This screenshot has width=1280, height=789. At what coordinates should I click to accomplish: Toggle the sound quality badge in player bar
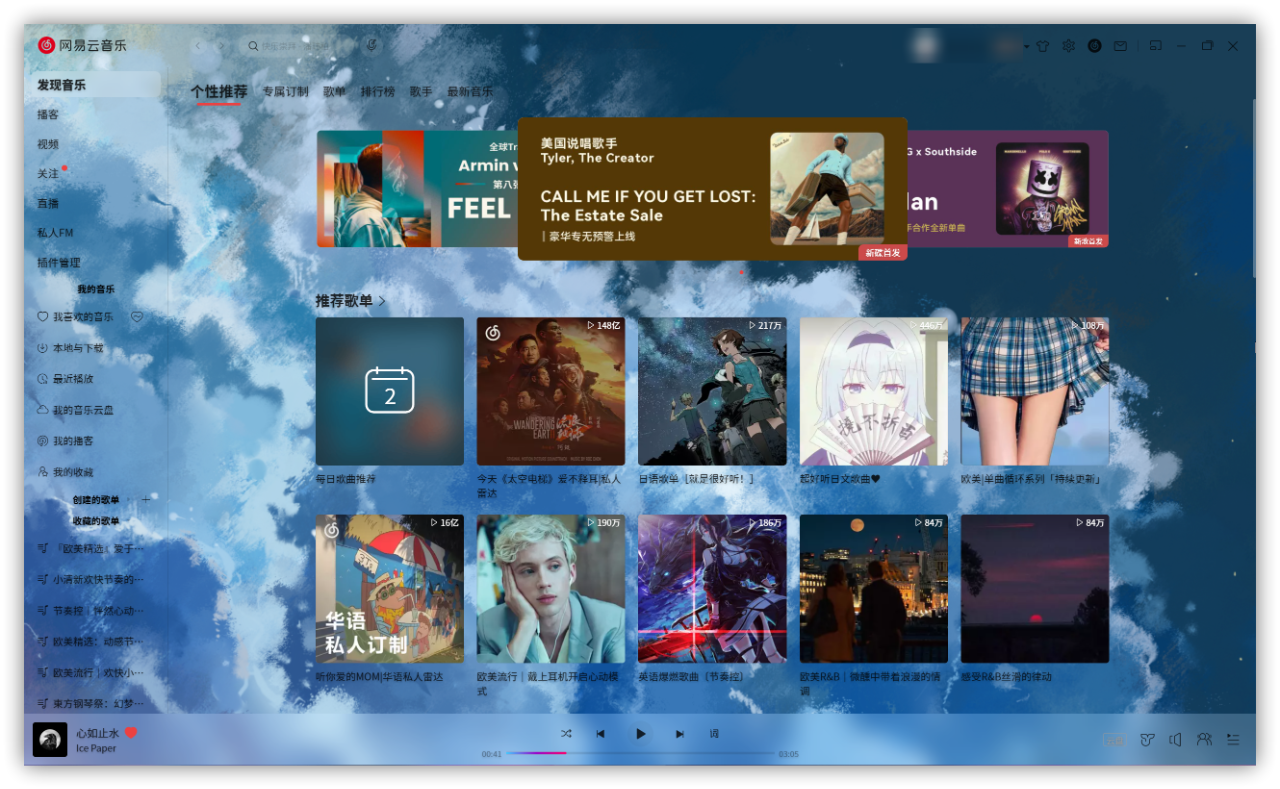click(x=1115, y=741)
